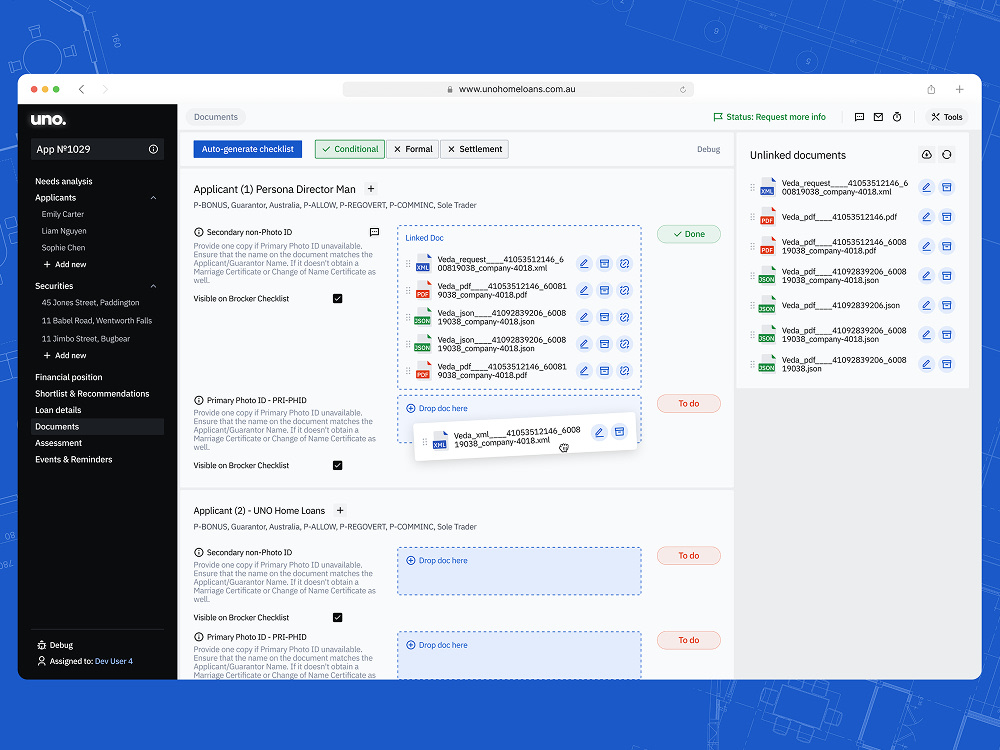Screen dimensions: 1000x750
Task: Archive unlinked Veda_pdf____41092839206.json
Action: point(946,305)
